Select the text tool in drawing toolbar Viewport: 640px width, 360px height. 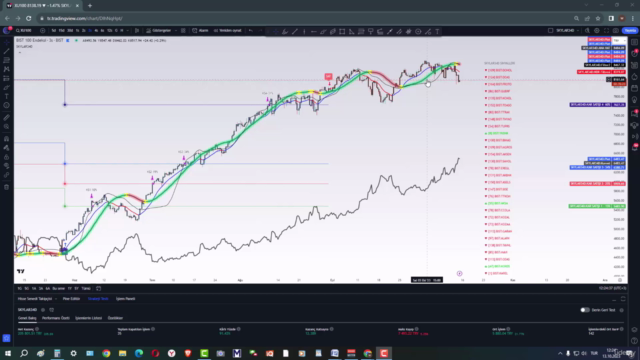[437, 31]
